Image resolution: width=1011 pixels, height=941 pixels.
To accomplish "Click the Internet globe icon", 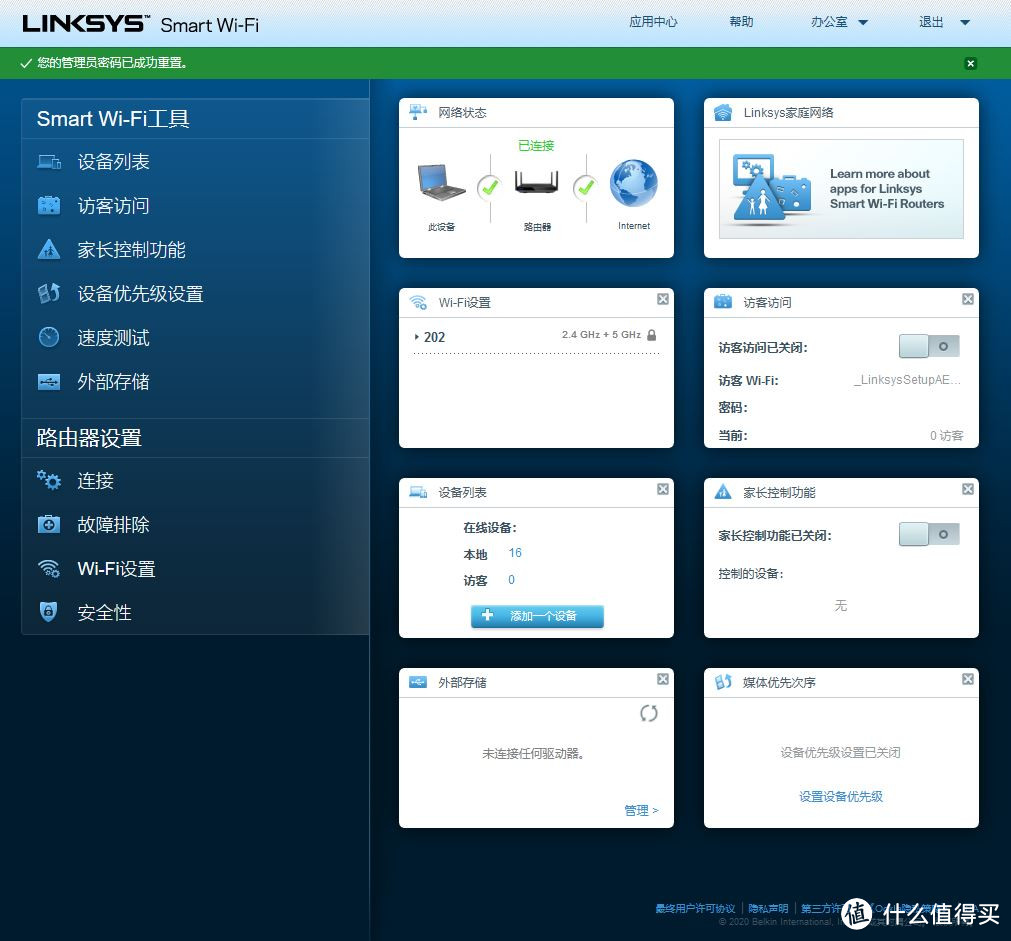I will (x=634, y=183).
